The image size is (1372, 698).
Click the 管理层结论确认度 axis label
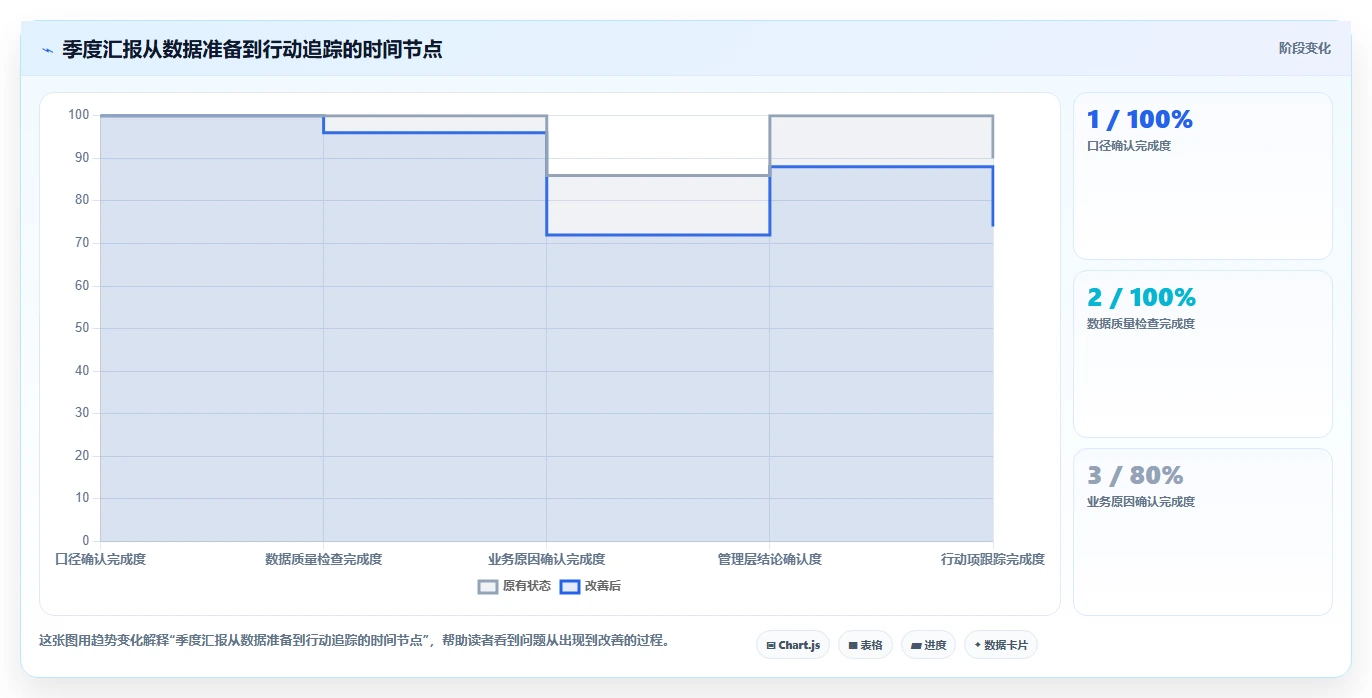[x=769, y=559]
